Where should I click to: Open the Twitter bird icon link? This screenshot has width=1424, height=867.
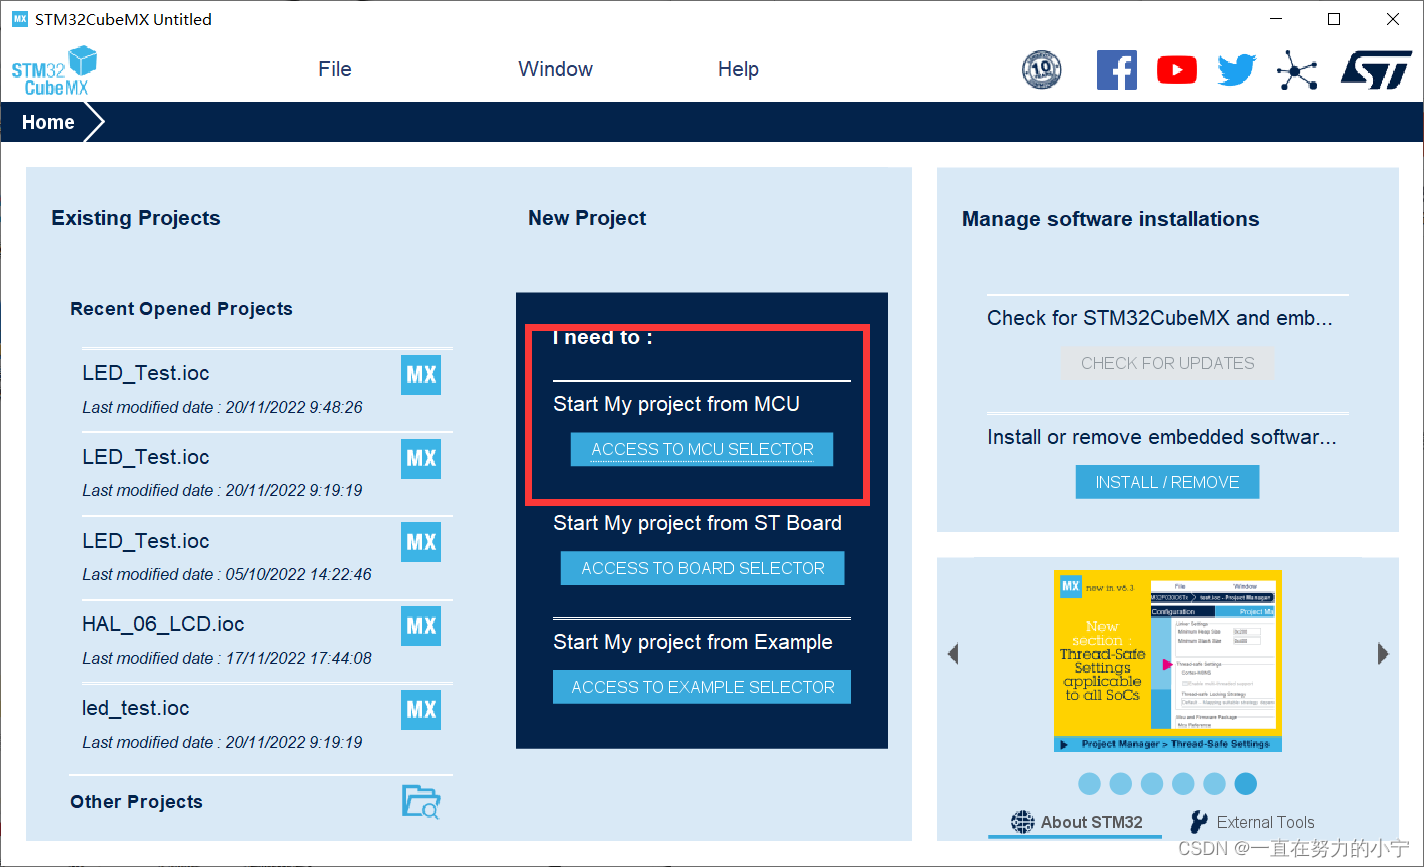(x=1237, y=70)
